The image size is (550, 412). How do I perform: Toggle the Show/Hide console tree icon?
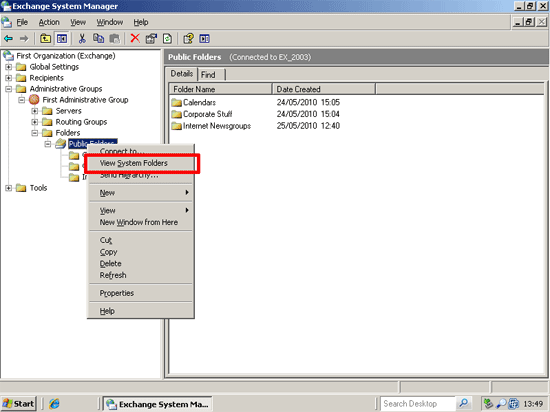[62, 39]
